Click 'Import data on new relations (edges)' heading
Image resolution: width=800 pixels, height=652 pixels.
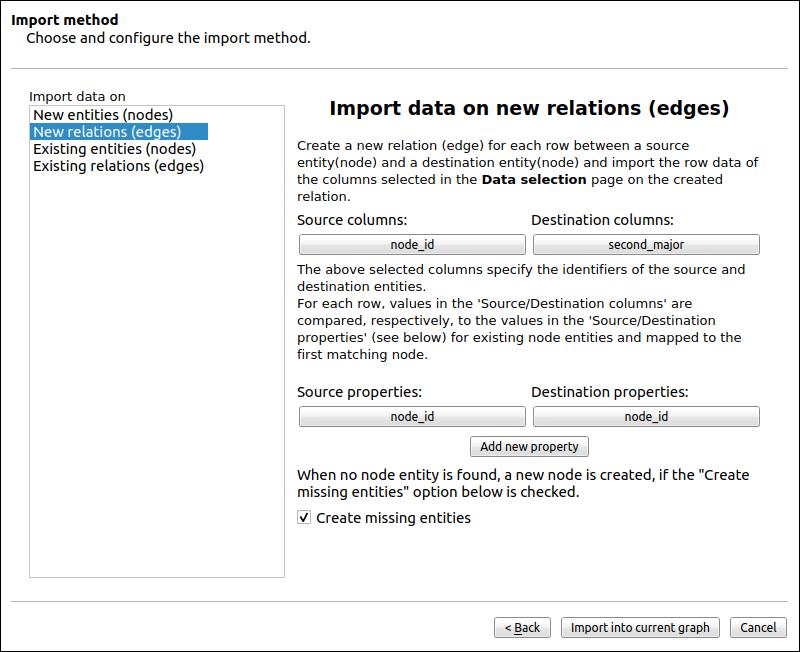(529, 108)
